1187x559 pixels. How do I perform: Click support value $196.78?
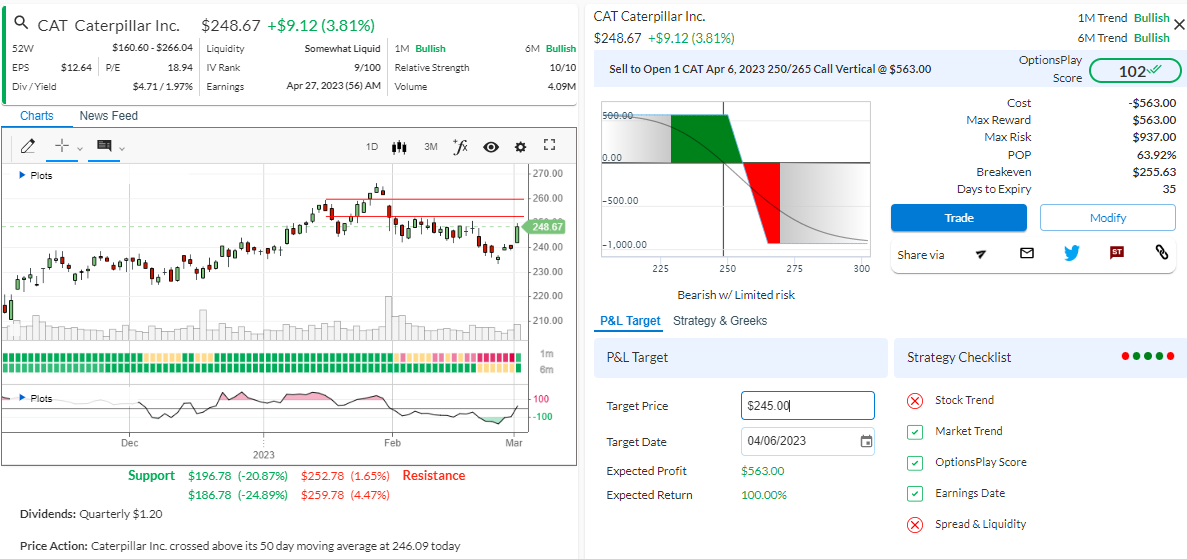click(210, 476)
